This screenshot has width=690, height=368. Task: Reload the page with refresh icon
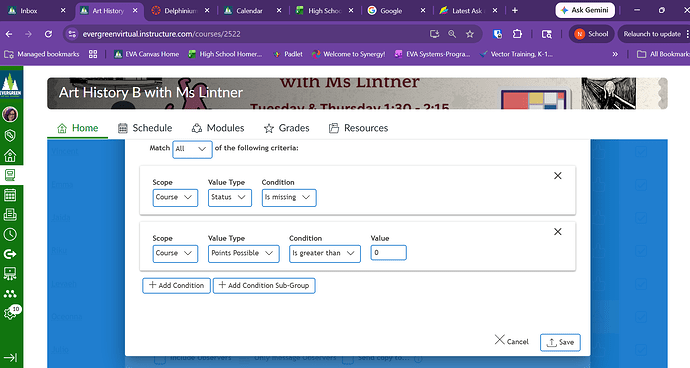[48, 34]
